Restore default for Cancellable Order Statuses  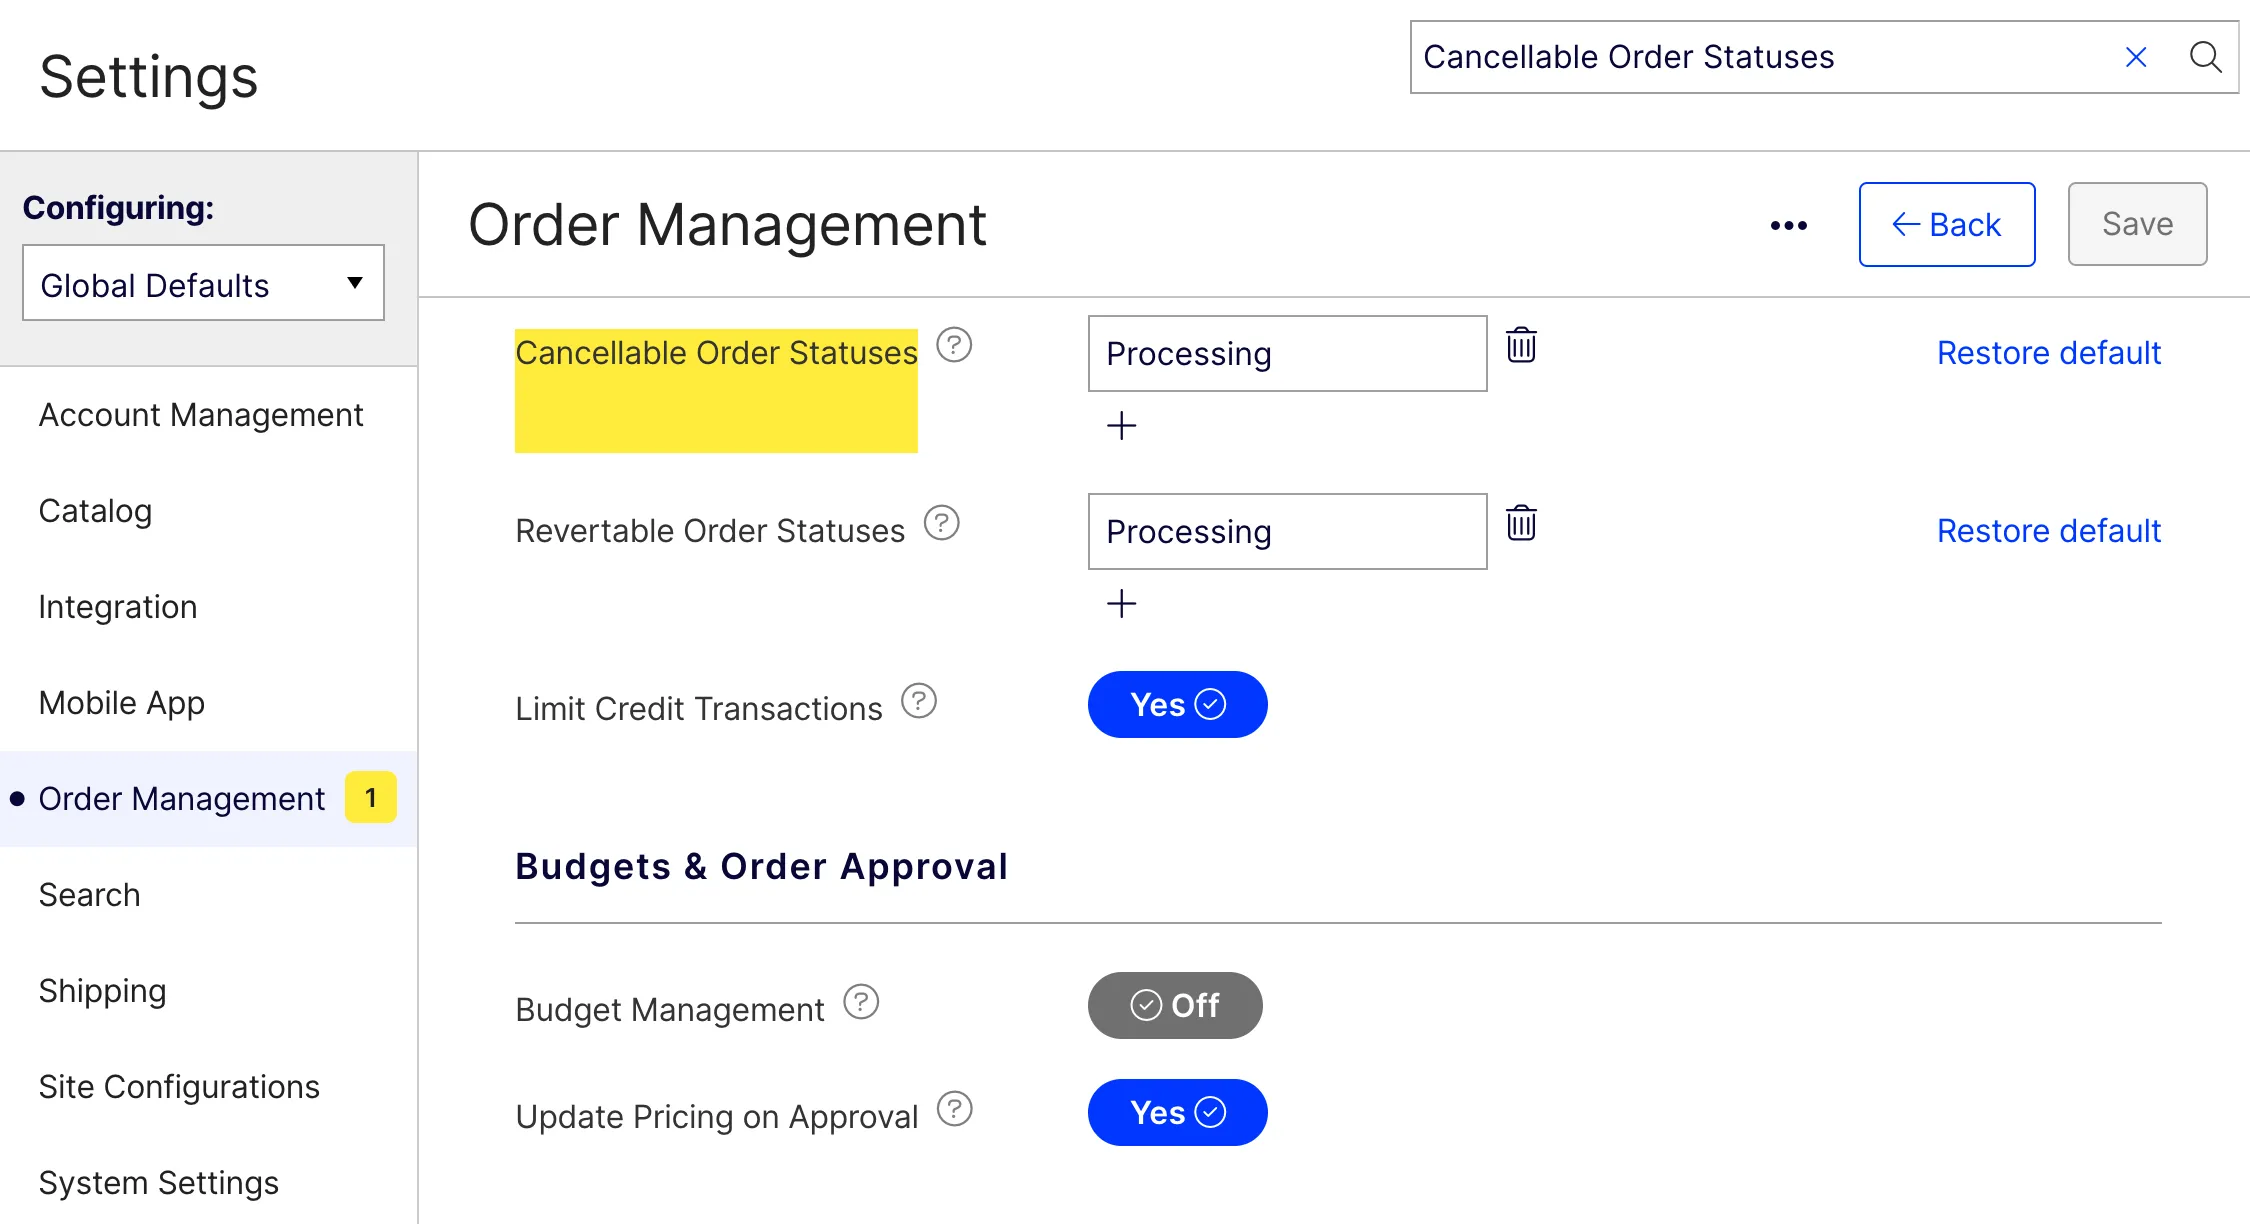click(2049, 353)
